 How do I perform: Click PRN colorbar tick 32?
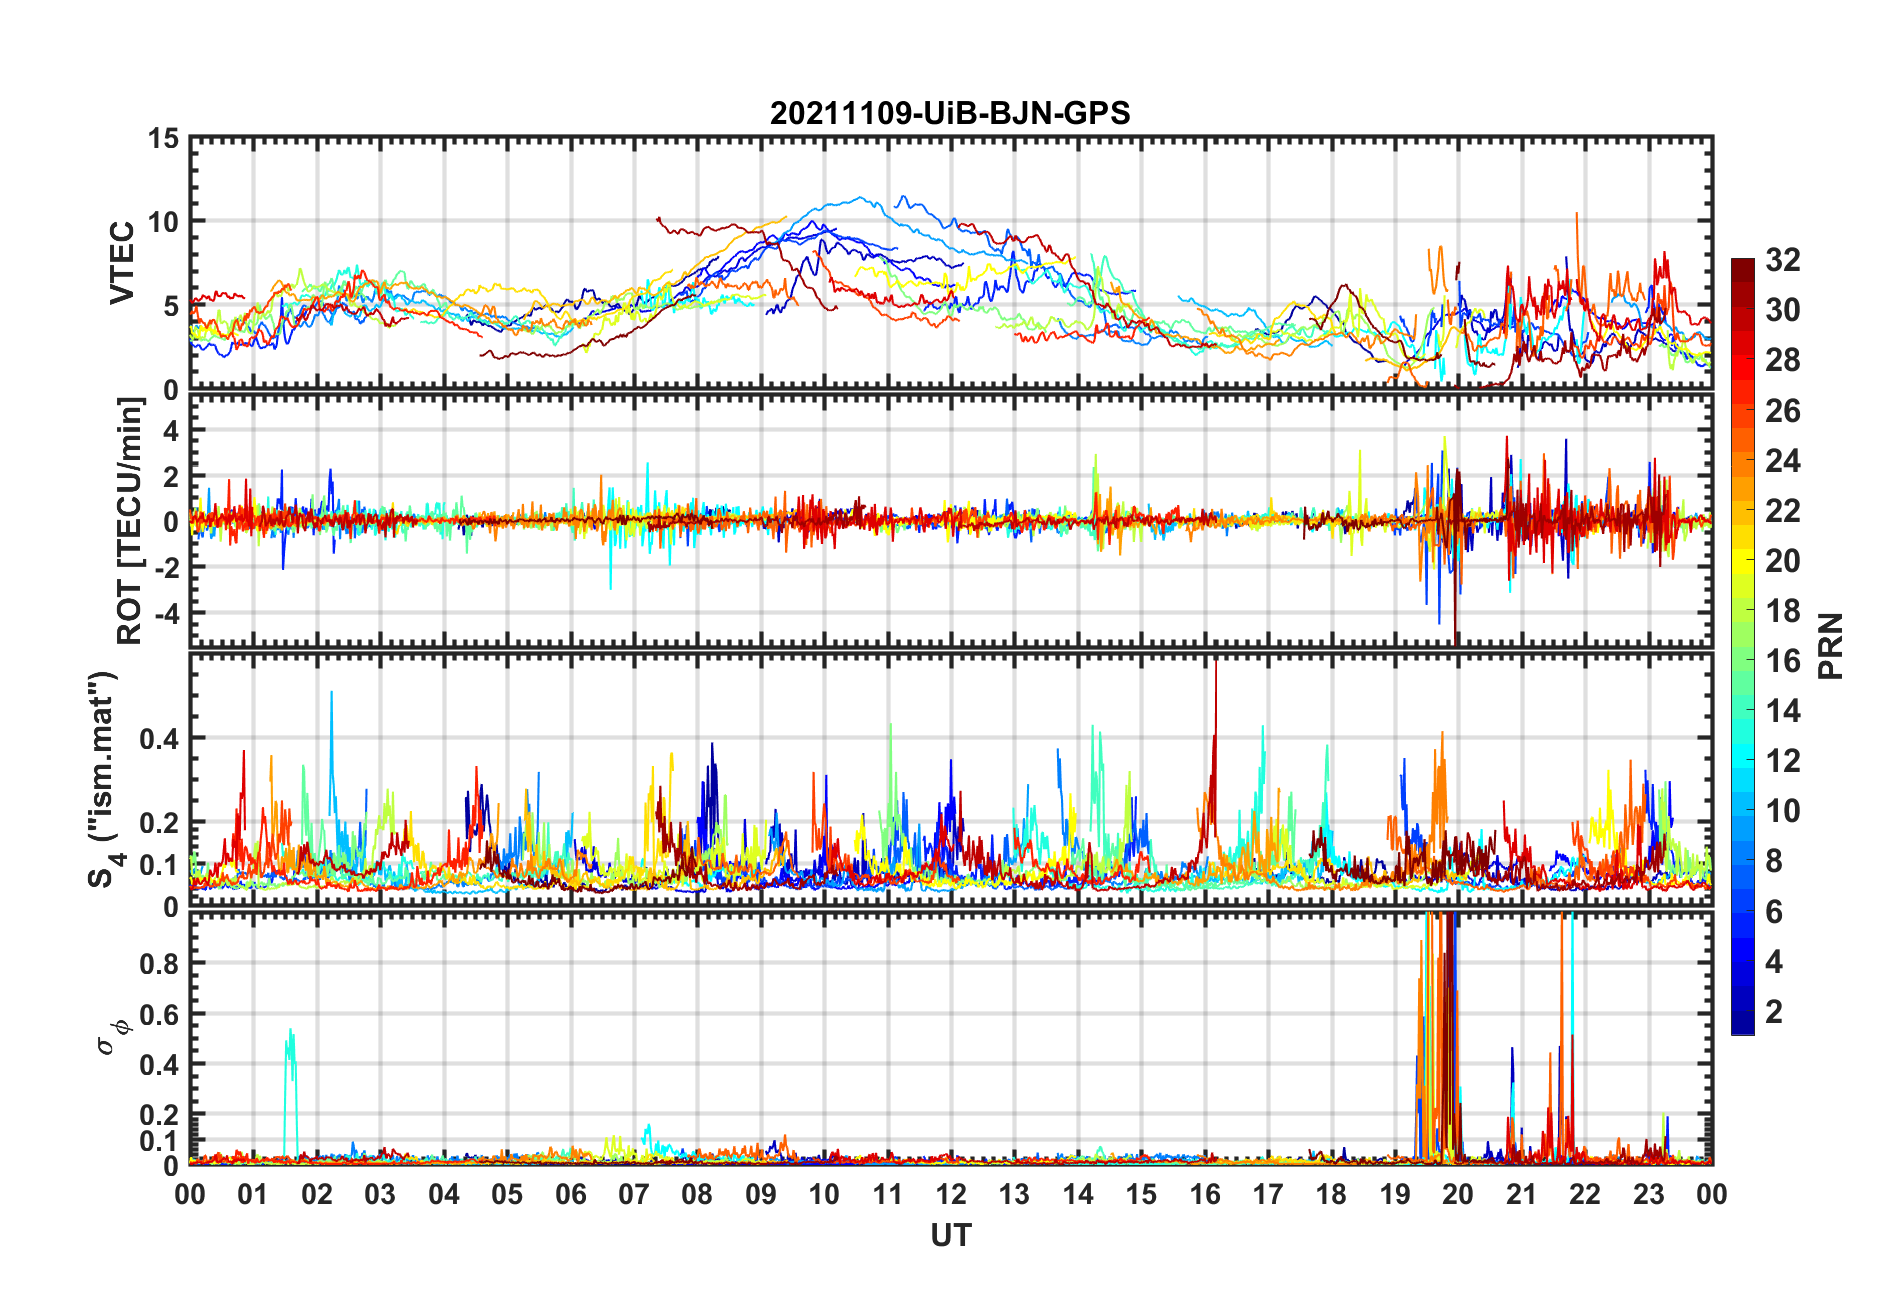point(1783,260)
